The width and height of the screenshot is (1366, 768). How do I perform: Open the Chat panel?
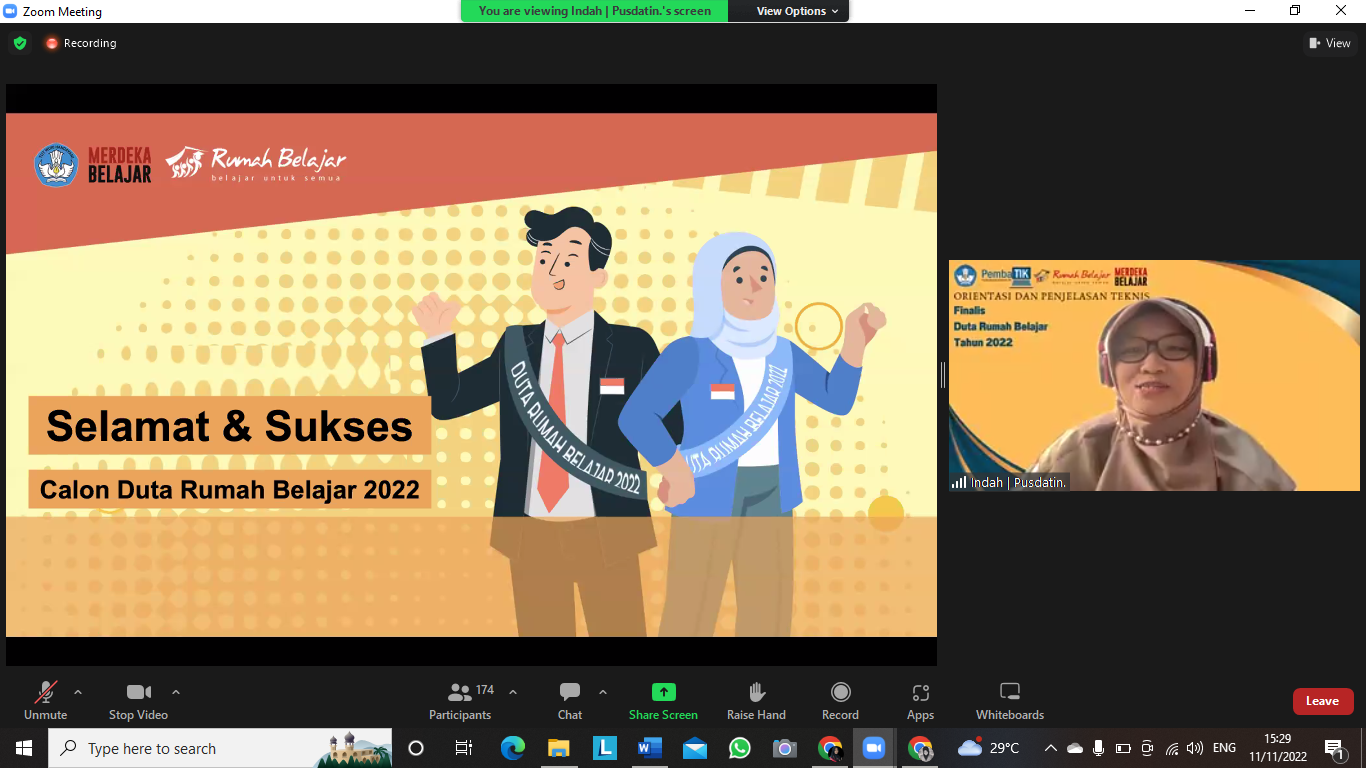coord(570,701)
